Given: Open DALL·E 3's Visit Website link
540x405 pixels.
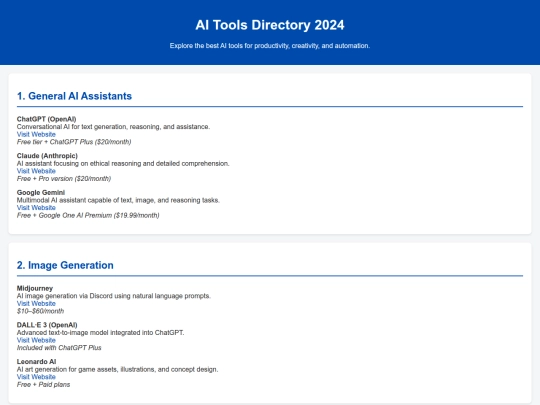Looking at the screenshot, I should coord(36,340).
